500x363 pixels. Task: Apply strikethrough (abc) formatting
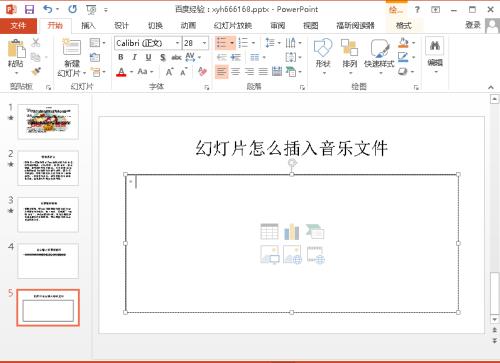[176, 58]
